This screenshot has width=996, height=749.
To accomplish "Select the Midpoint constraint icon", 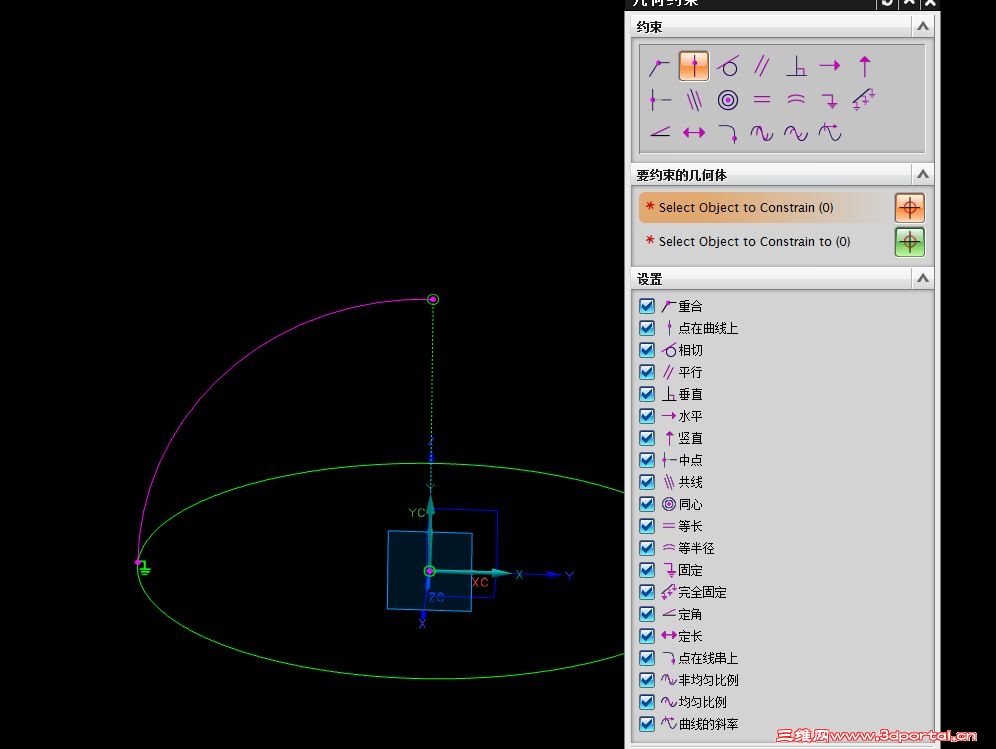I will point(660,100).
